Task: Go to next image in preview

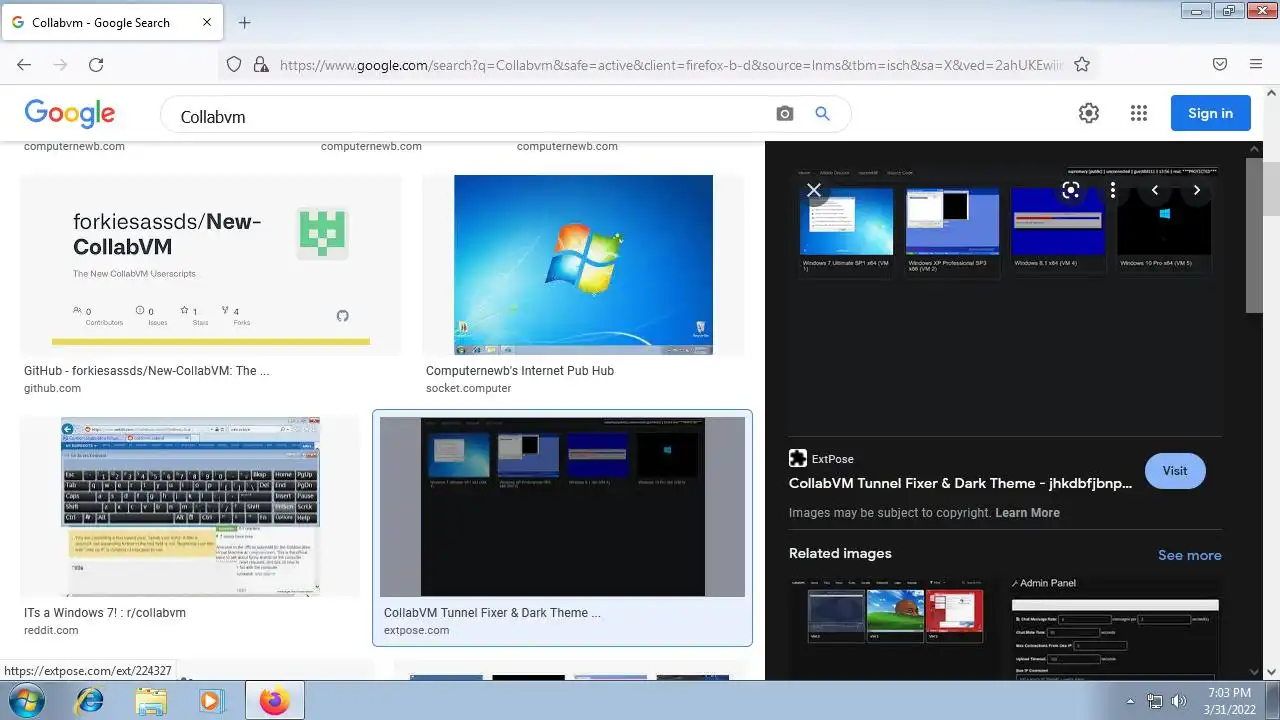Action: (1196, 190)
